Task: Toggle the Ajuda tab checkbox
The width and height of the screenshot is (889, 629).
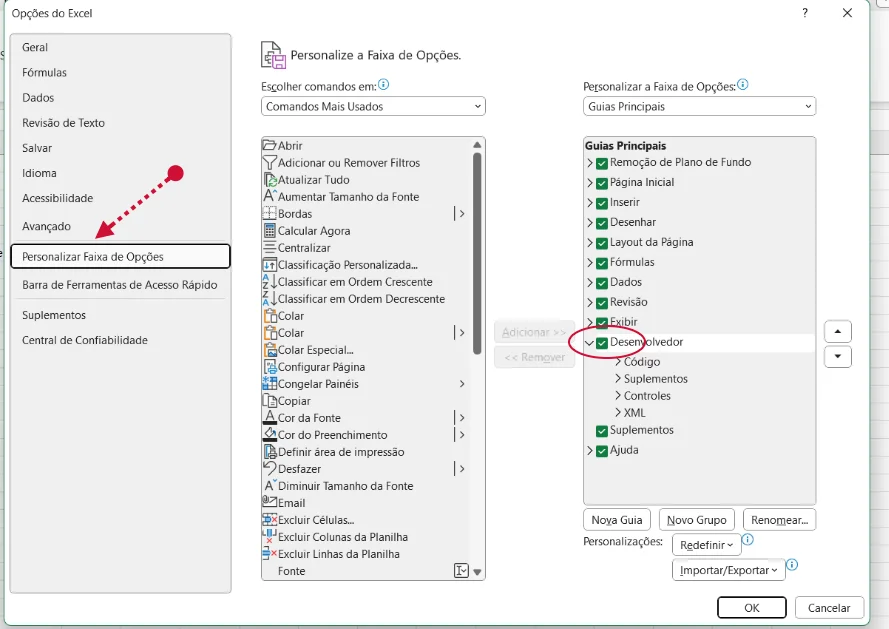Action: pyautogui.click(x=602, y=451)
